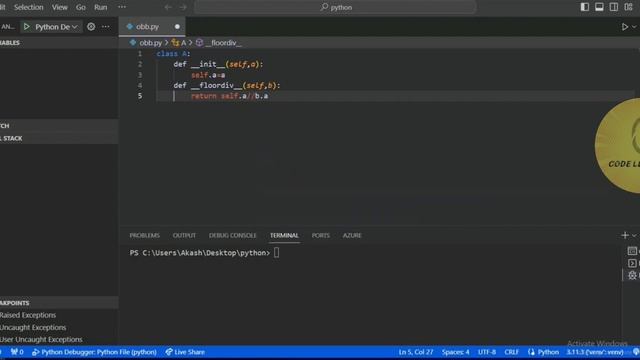Screen dimensions: 640x360
Task: Toggle User Uncaught Exceptions breakpoint
Action: [41, 340]
